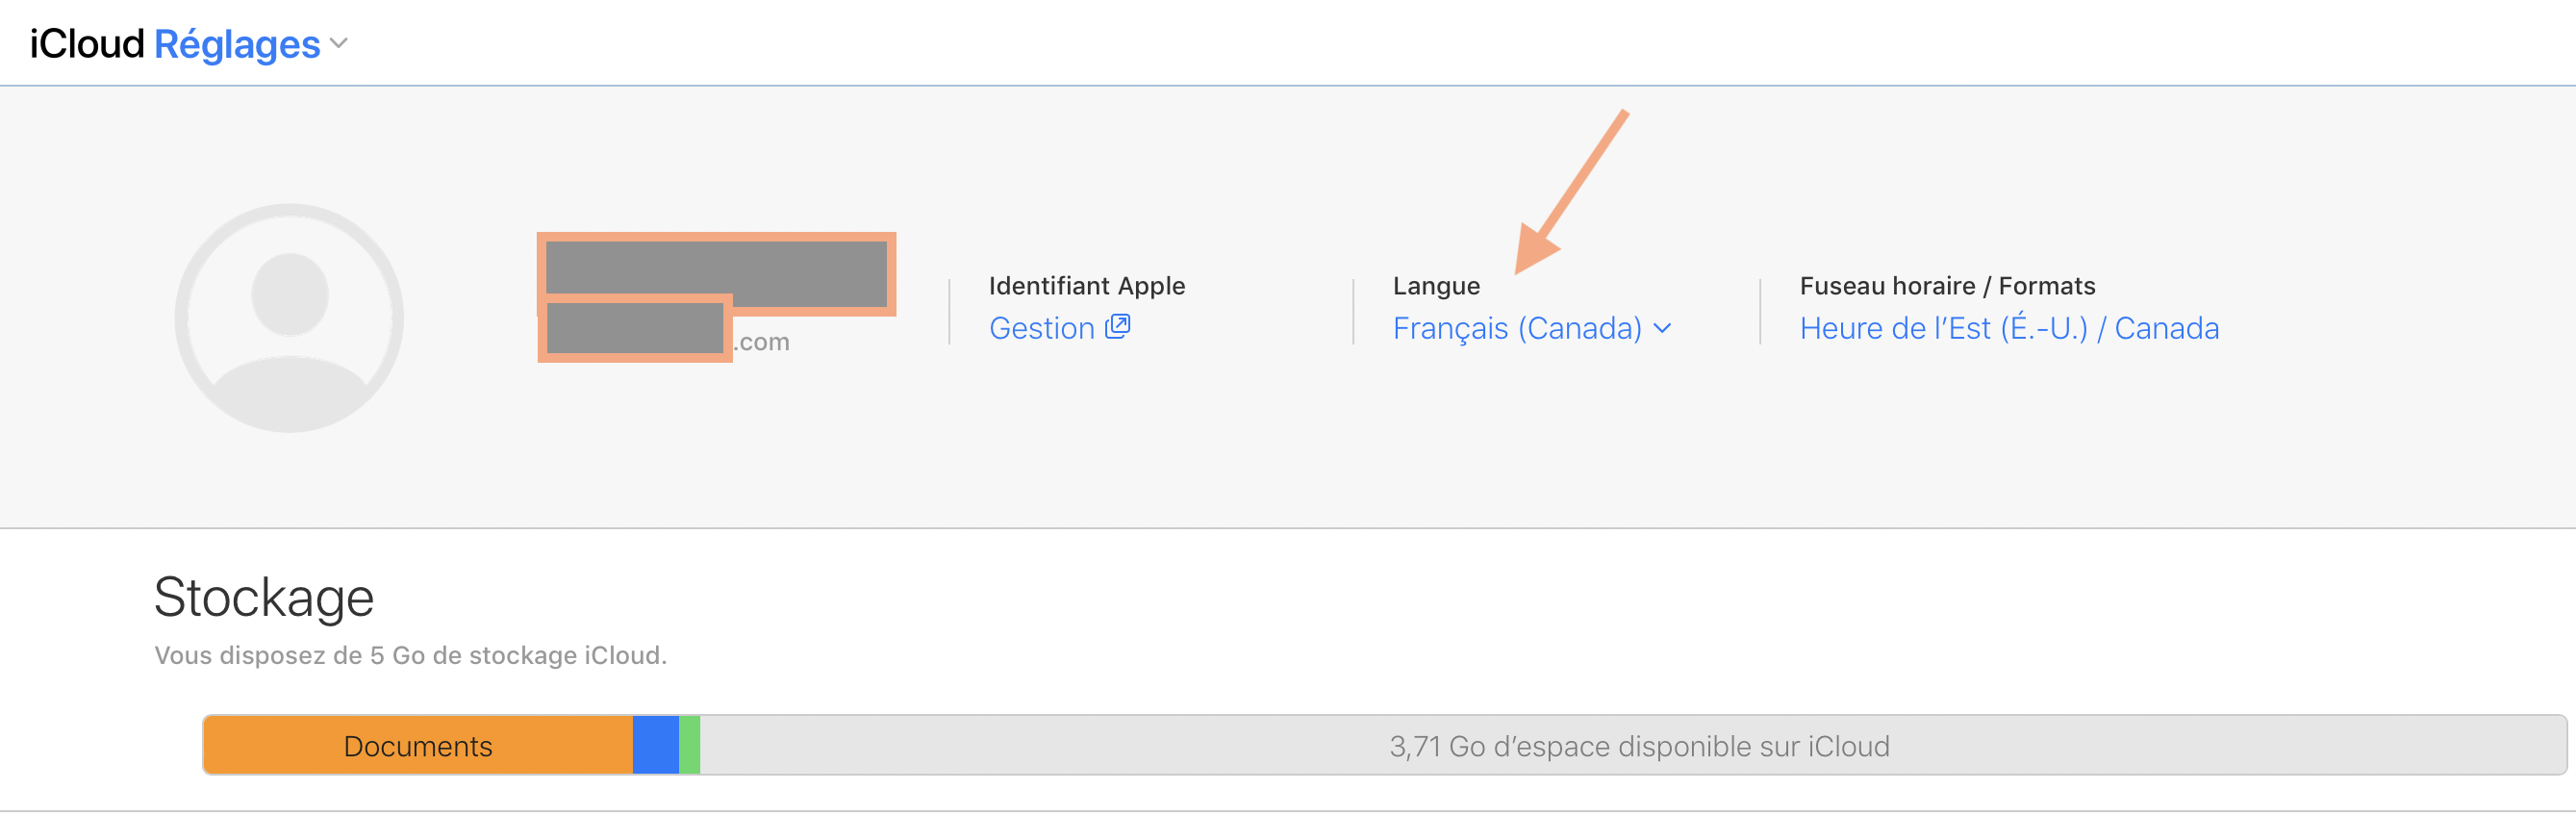Click the 3,71 Go available space area
2576x816 pixels.
1638,745
